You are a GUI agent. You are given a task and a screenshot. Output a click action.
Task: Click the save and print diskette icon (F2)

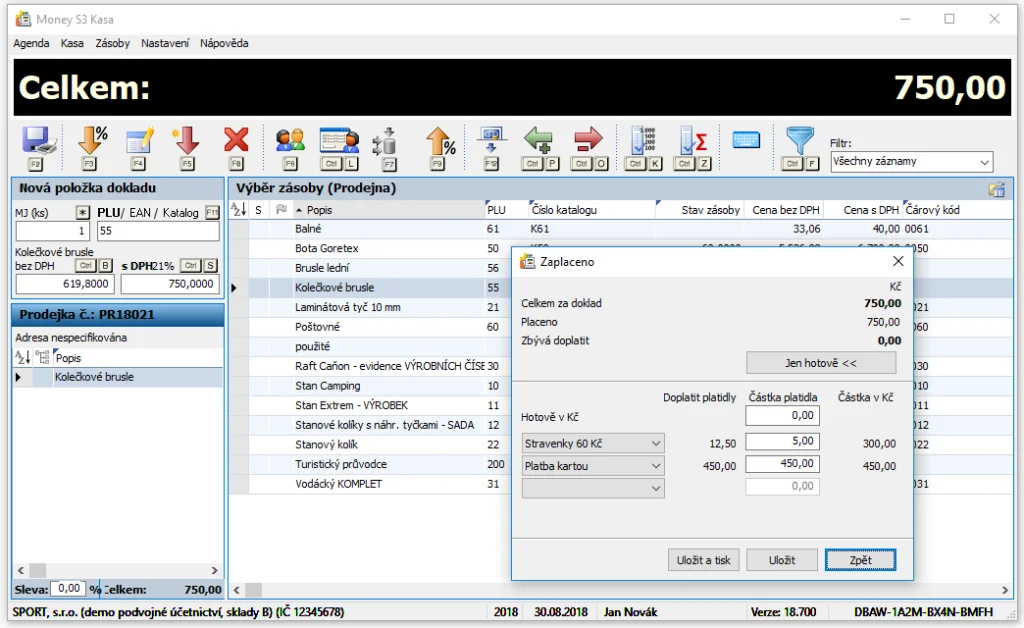(36, 140)
